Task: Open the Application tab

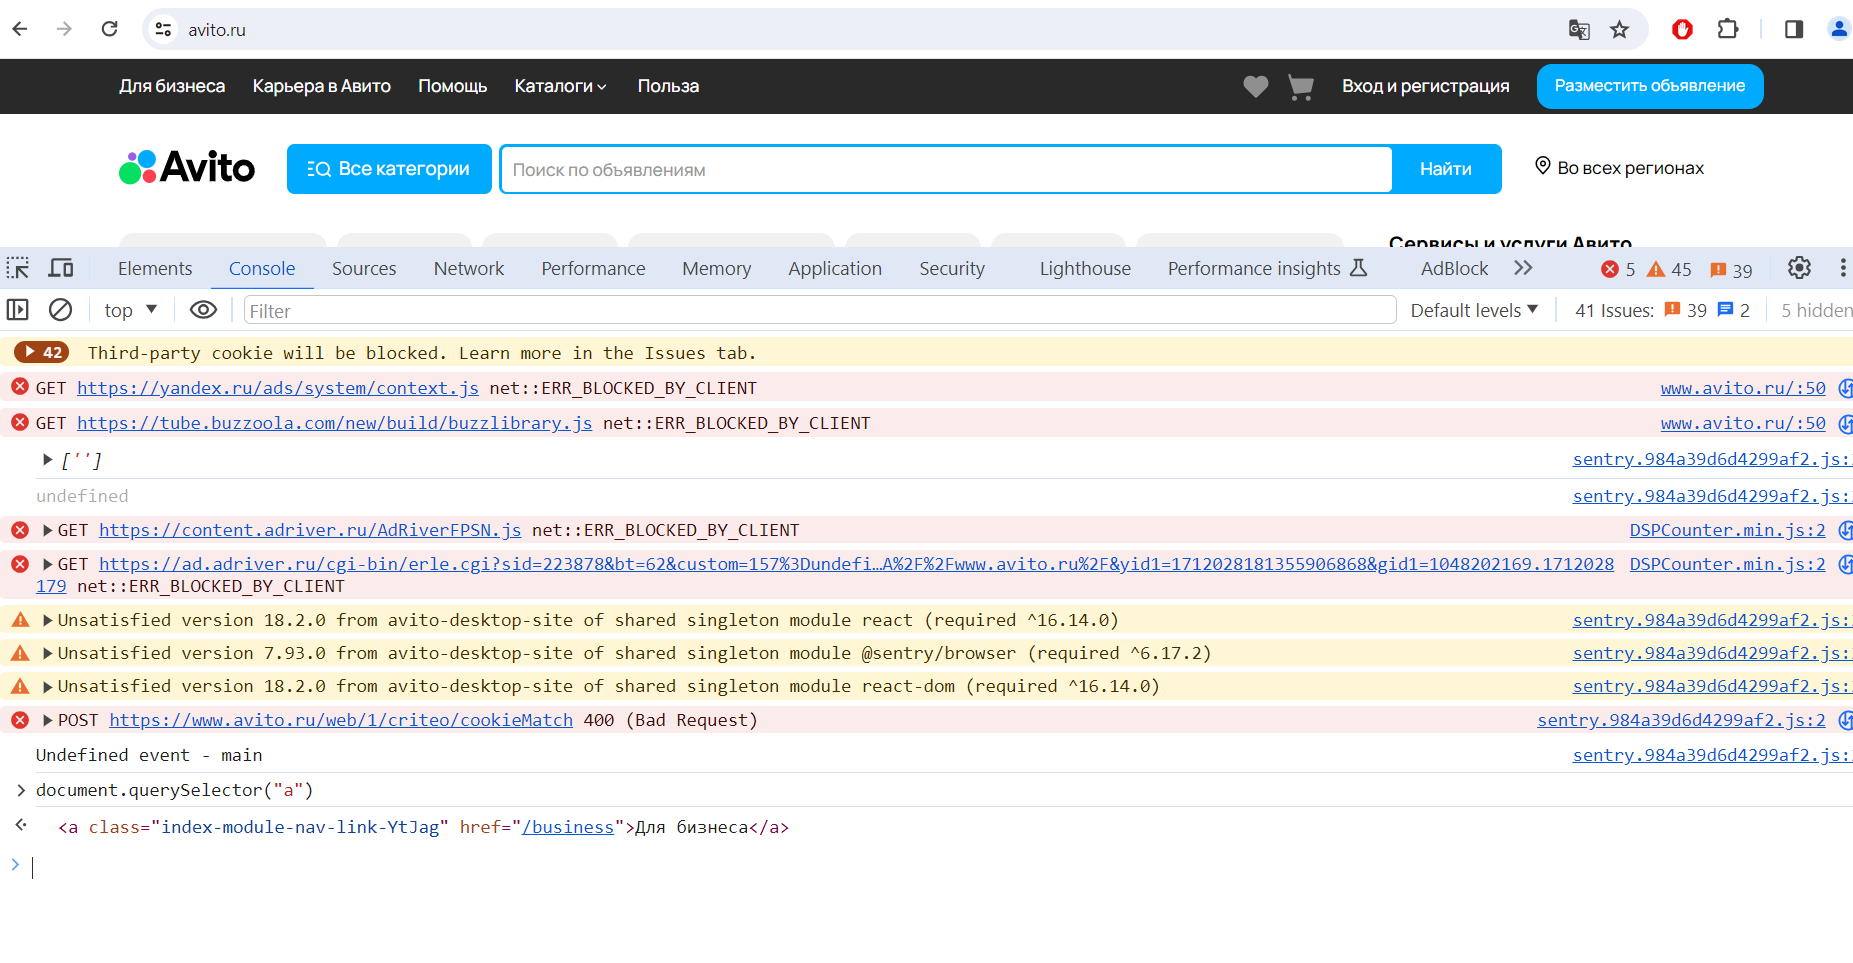Action: [x=835, y=268]
